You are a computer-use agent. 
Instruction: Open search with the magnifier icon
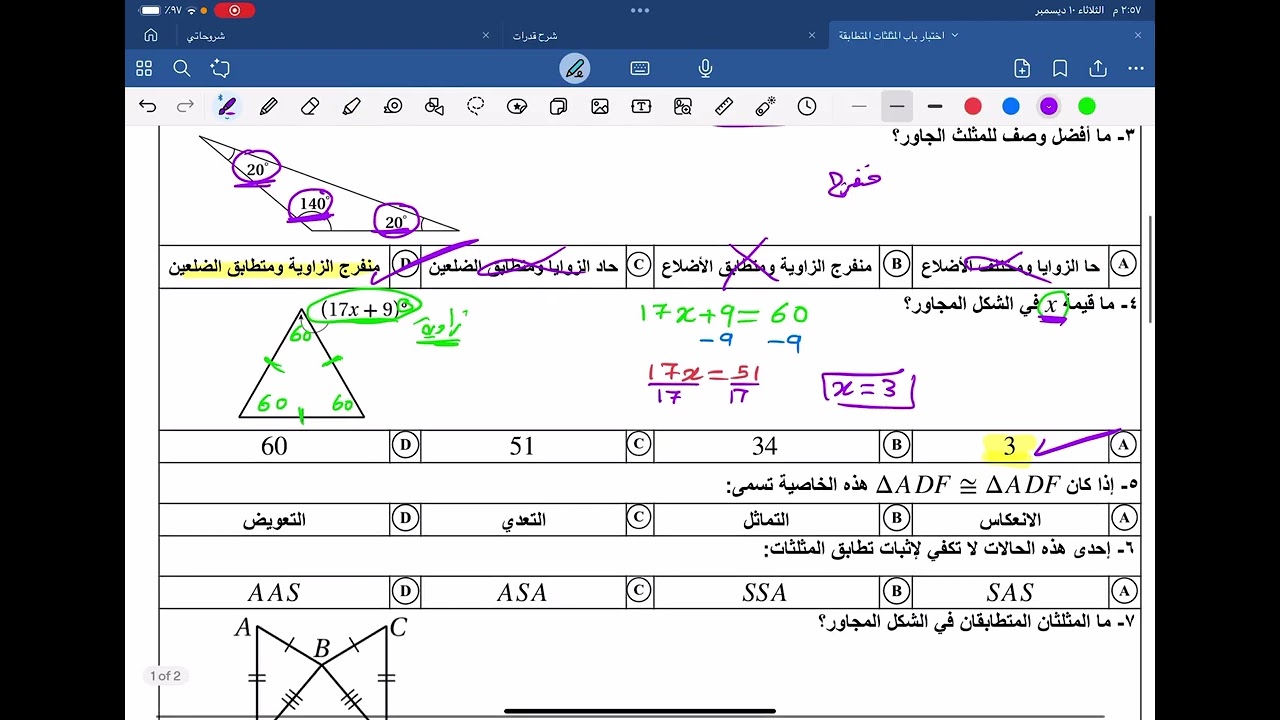pos(182,68)
